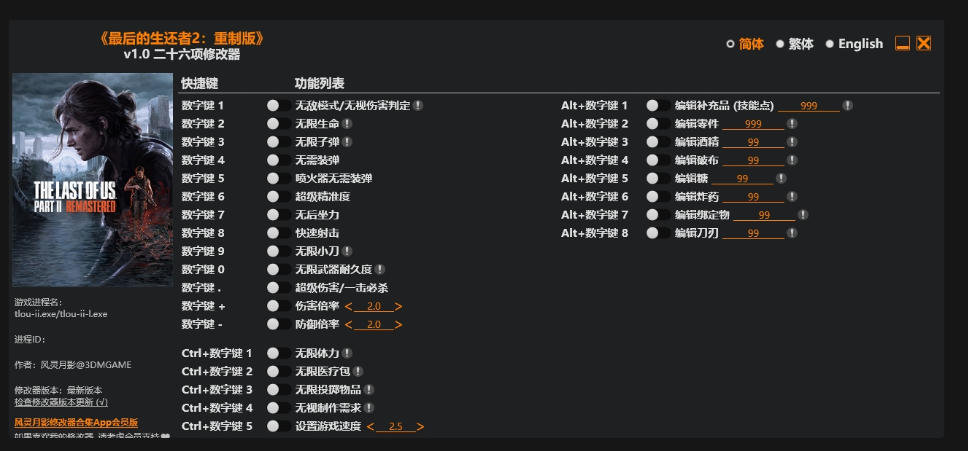Click the info icon beside 无敌模式/无视伤害判定
Screen dimensions: 968x451
click(418, 105)
